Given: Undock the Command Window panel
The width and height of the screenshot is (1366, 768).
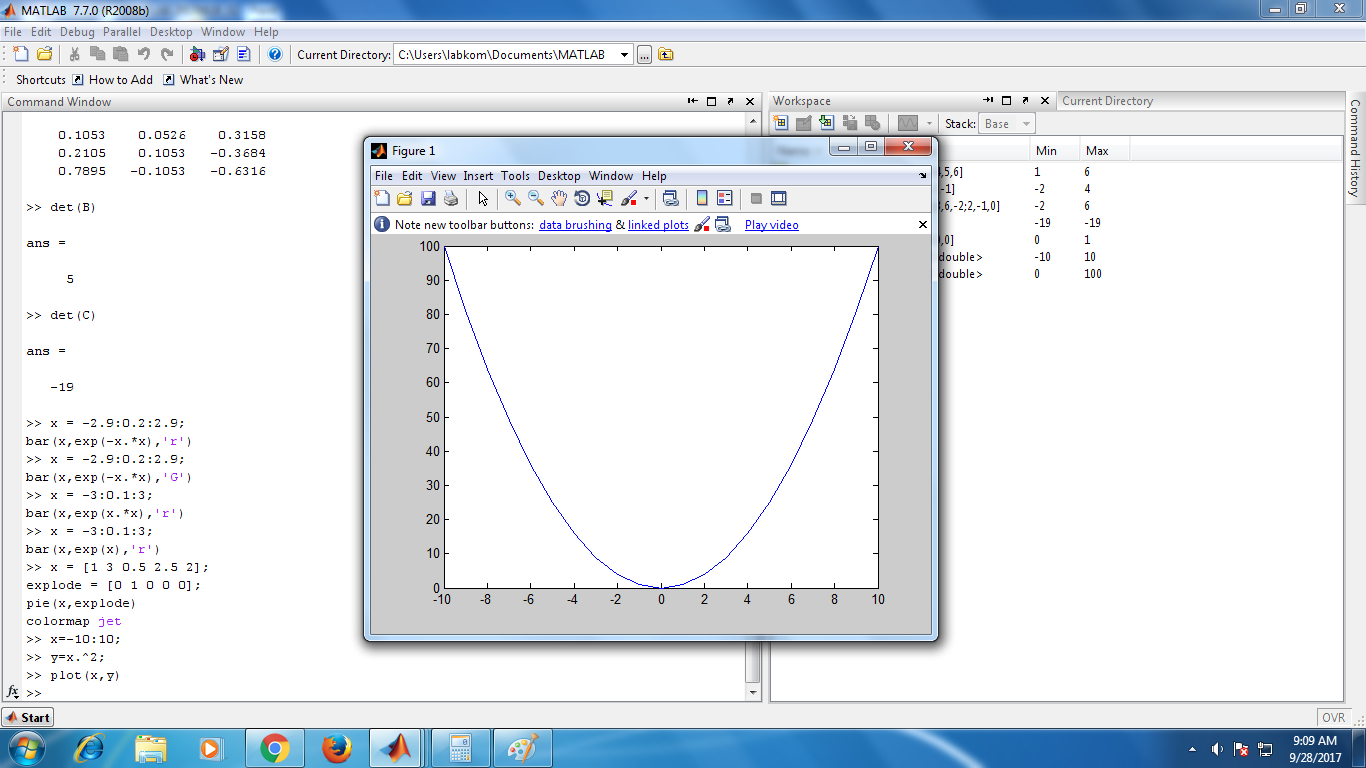Looking at the screenshot, I should click(731, 101).
